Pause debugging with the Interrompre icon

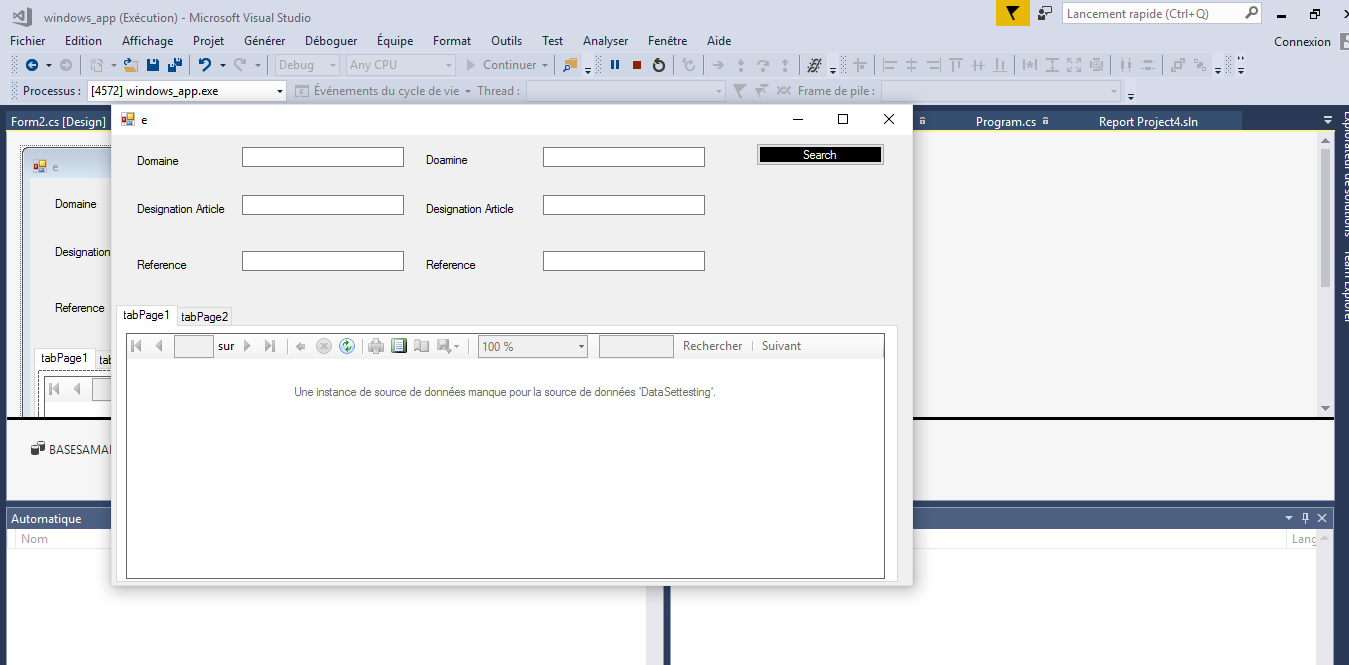point(615,65)
